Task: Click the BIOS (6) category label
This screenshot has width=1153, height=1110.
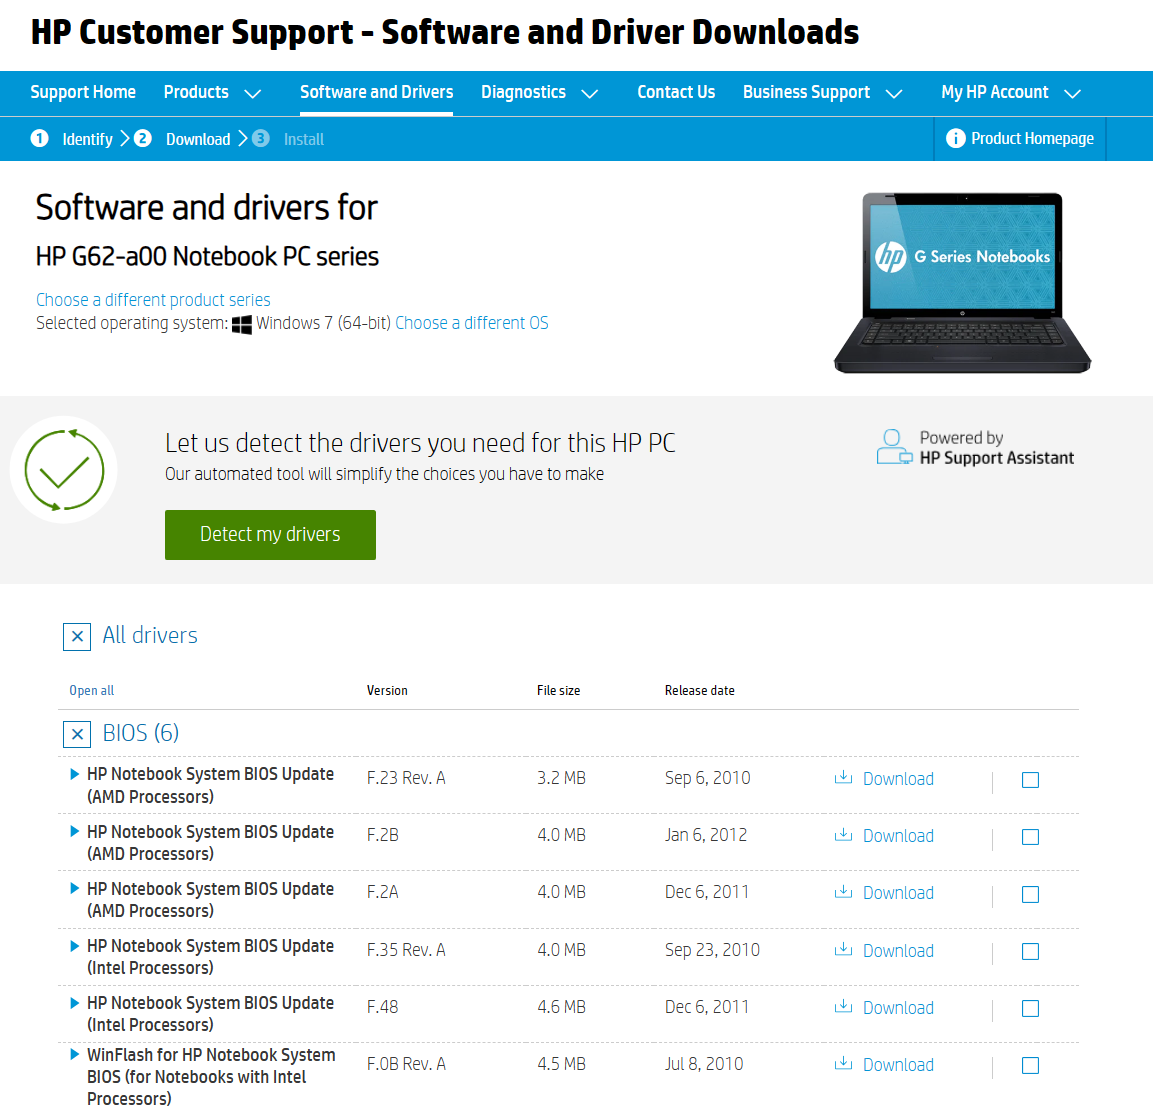Action: coord(140,733)
